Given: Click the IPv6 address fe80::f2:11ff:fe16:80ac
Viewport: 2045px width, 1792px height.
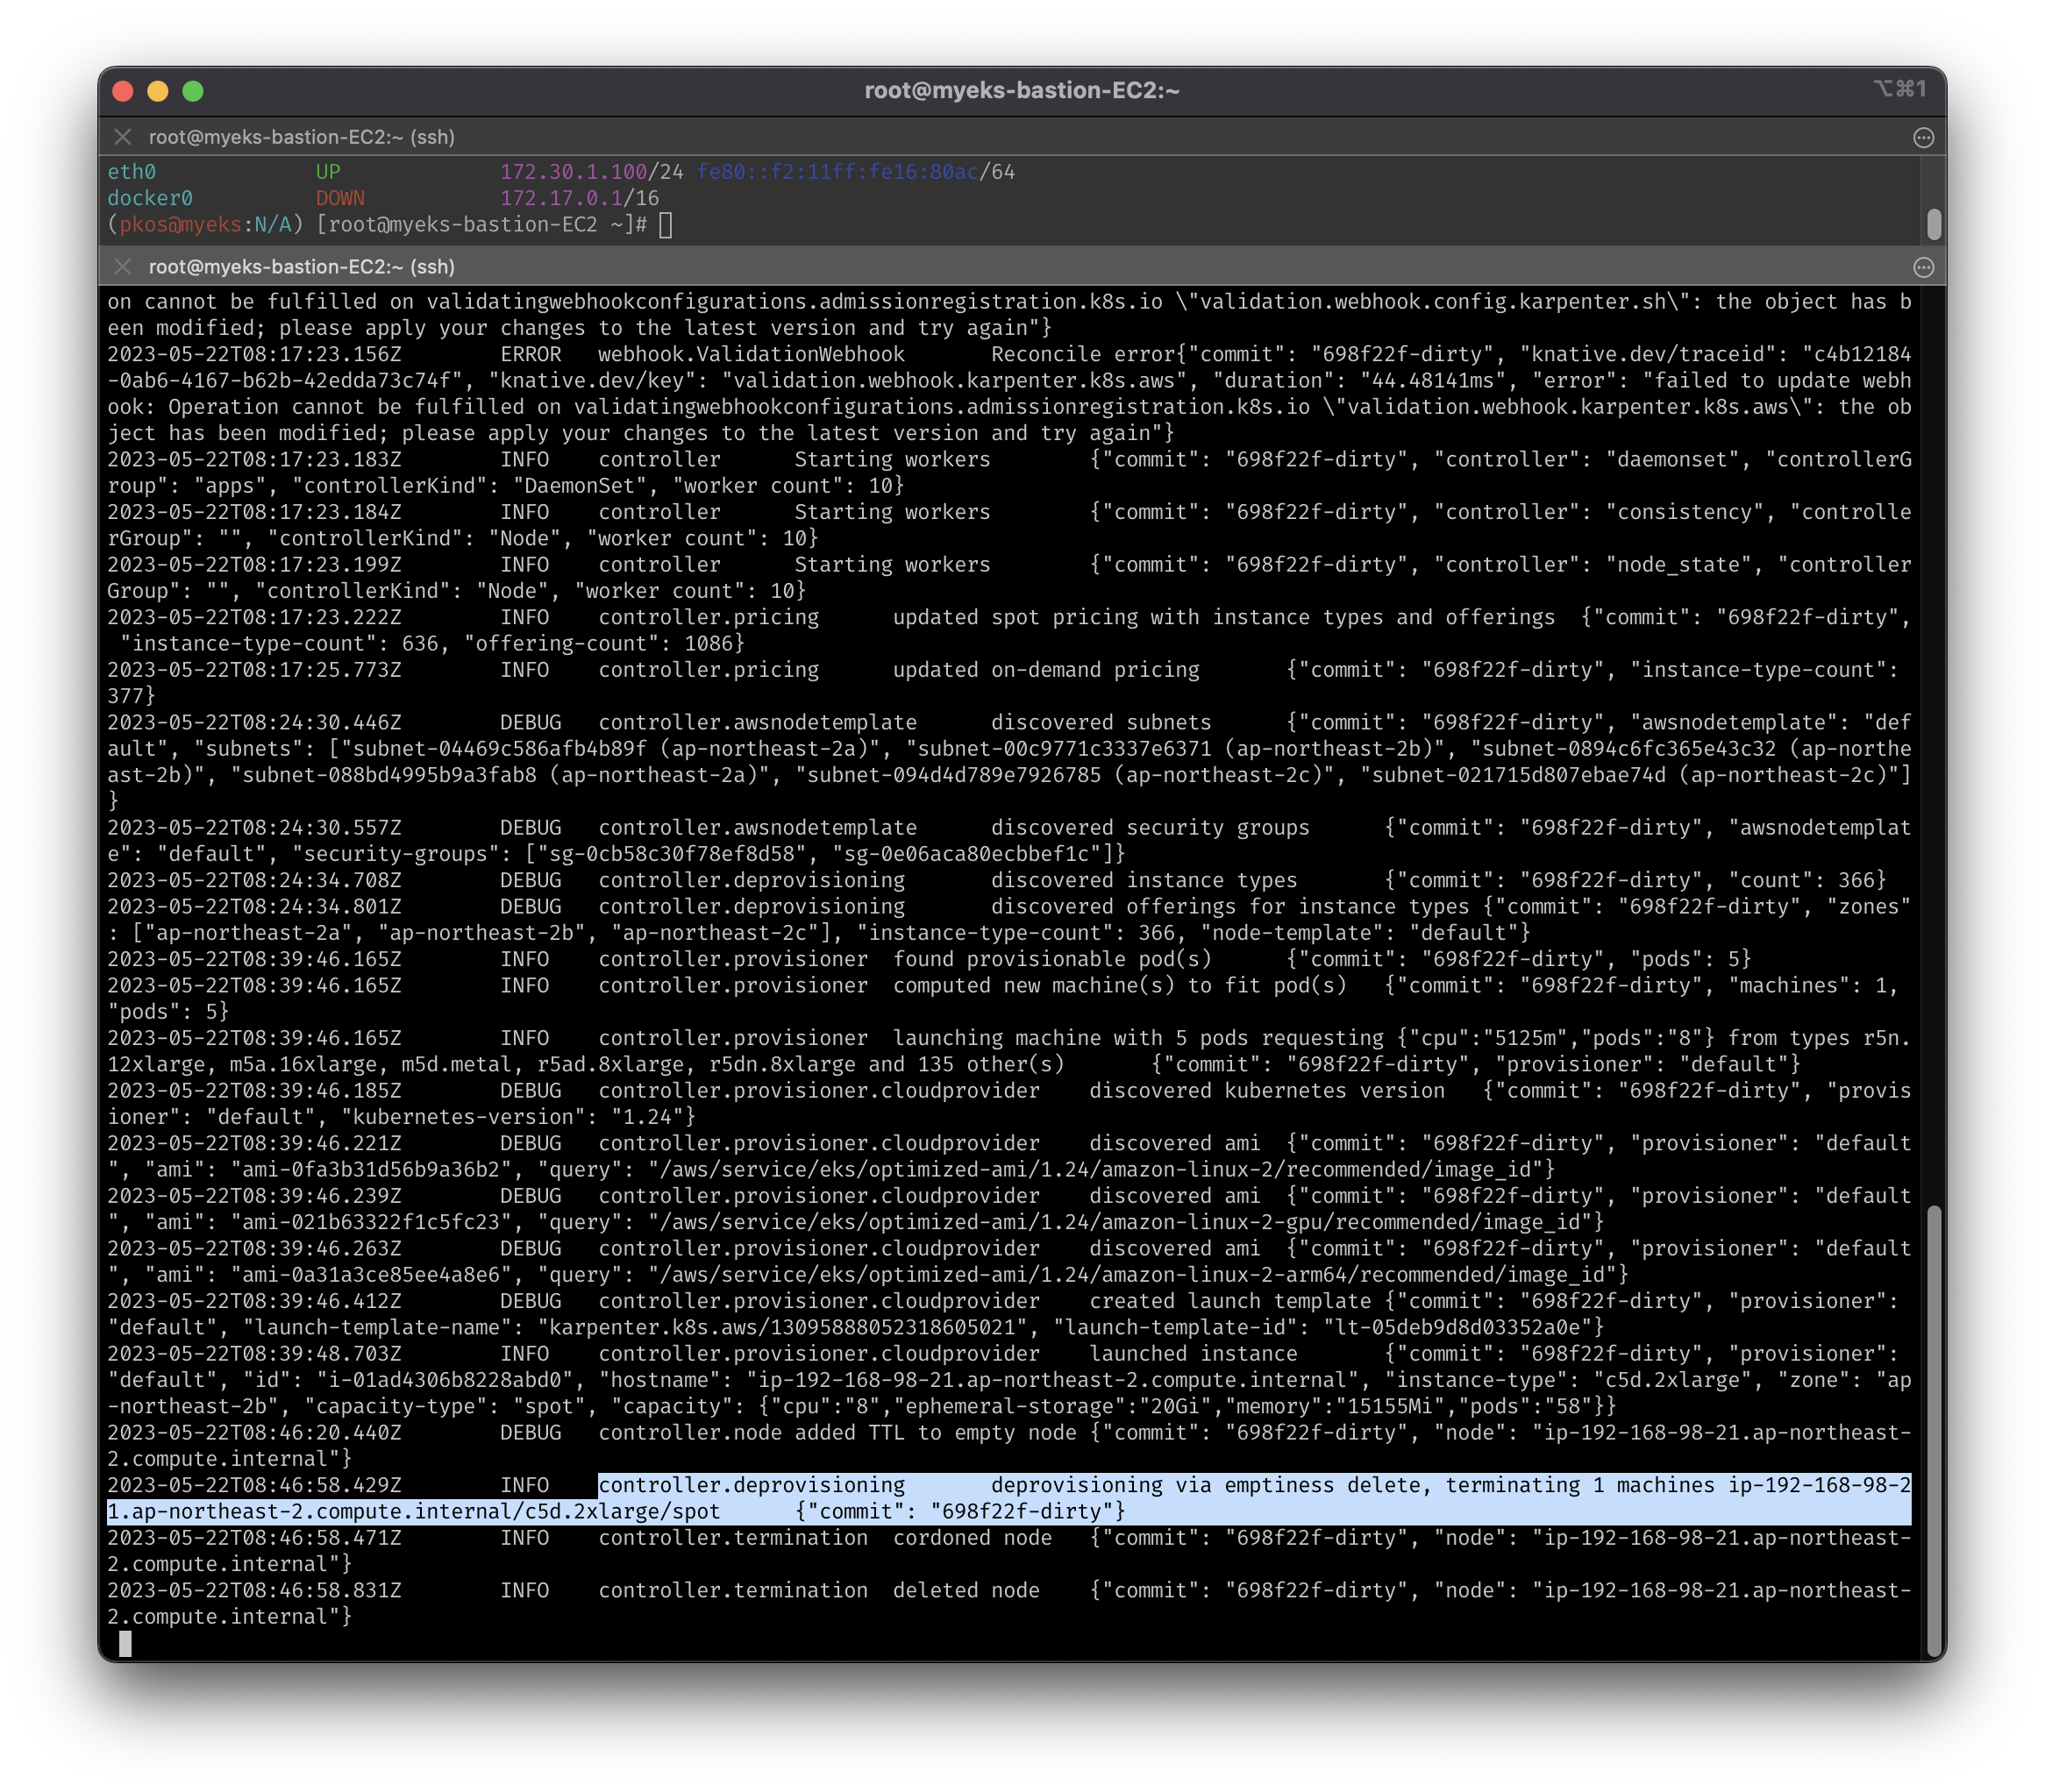Looking at the screenshot, I should (838, 172).
